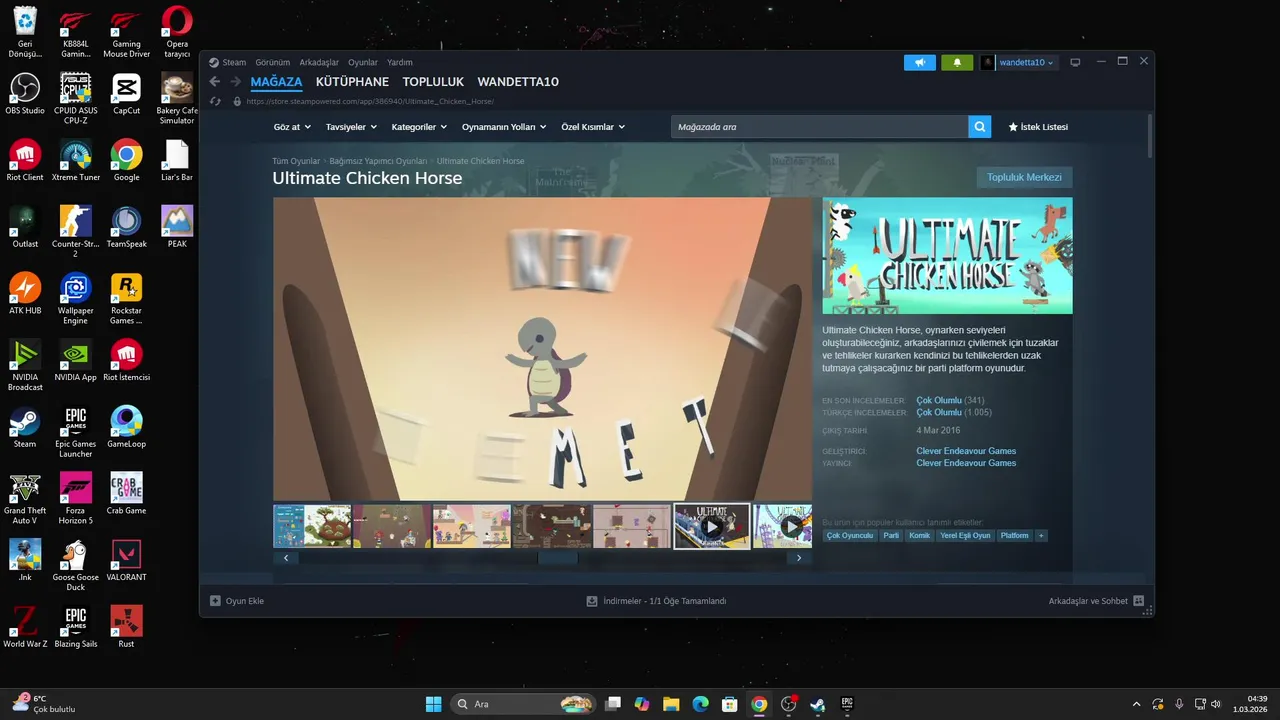Select the selected trailer video thumbnail
The width and height of the screenshot is (1280, 720).
pos(712,526)
